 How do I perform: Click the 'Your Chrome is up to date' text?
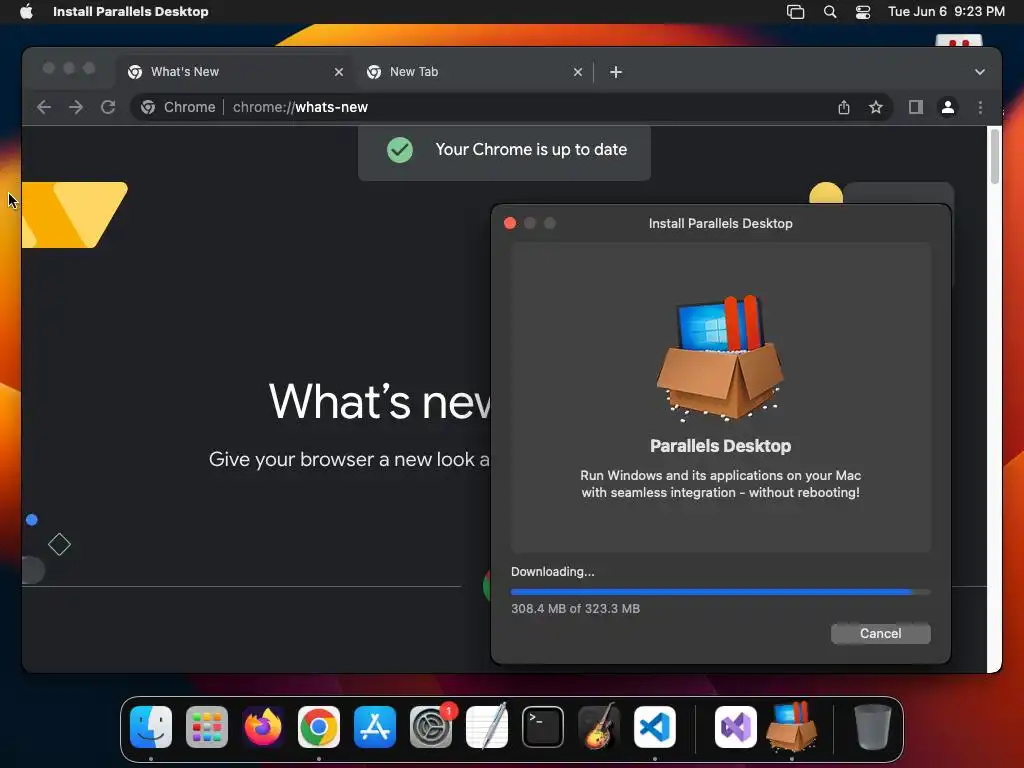pyautogui.click(x=531, y=150)
